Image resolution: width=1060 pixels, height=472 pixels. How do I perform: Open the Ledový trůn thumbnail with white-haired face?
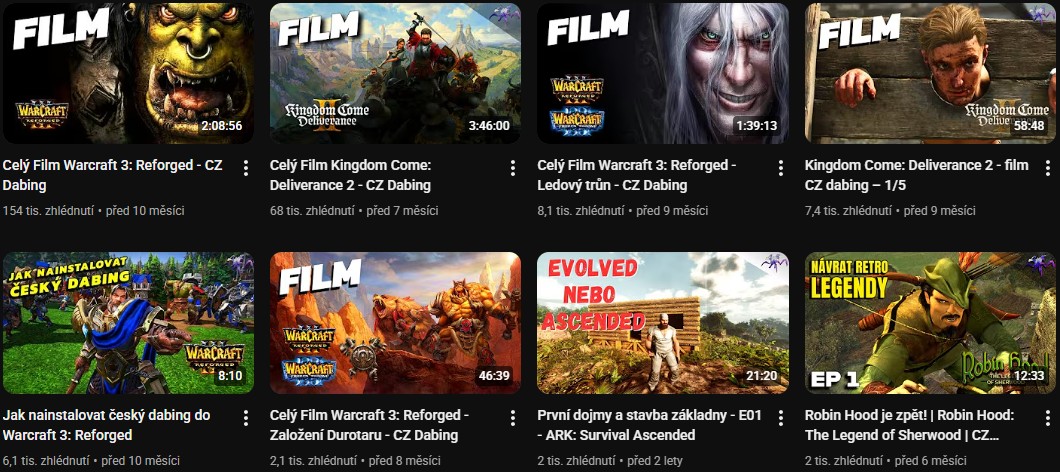pos(662,73)
